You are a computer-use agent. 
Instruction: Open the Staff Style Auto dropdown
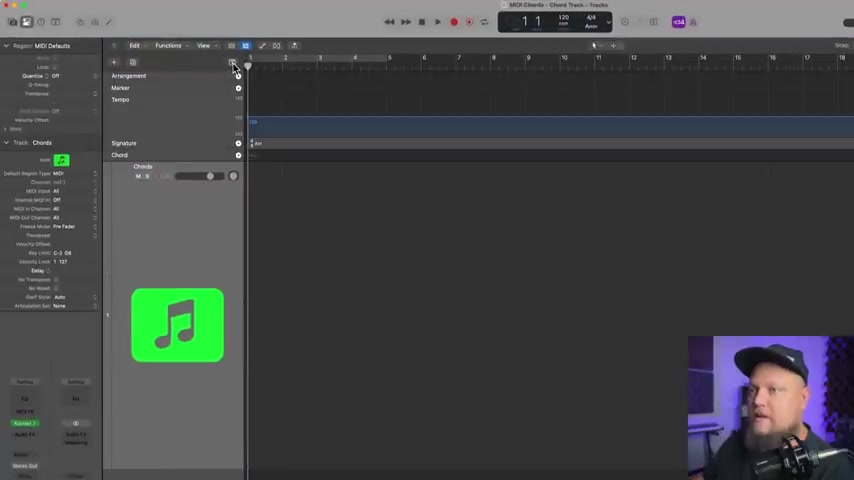tap(76, 297)
